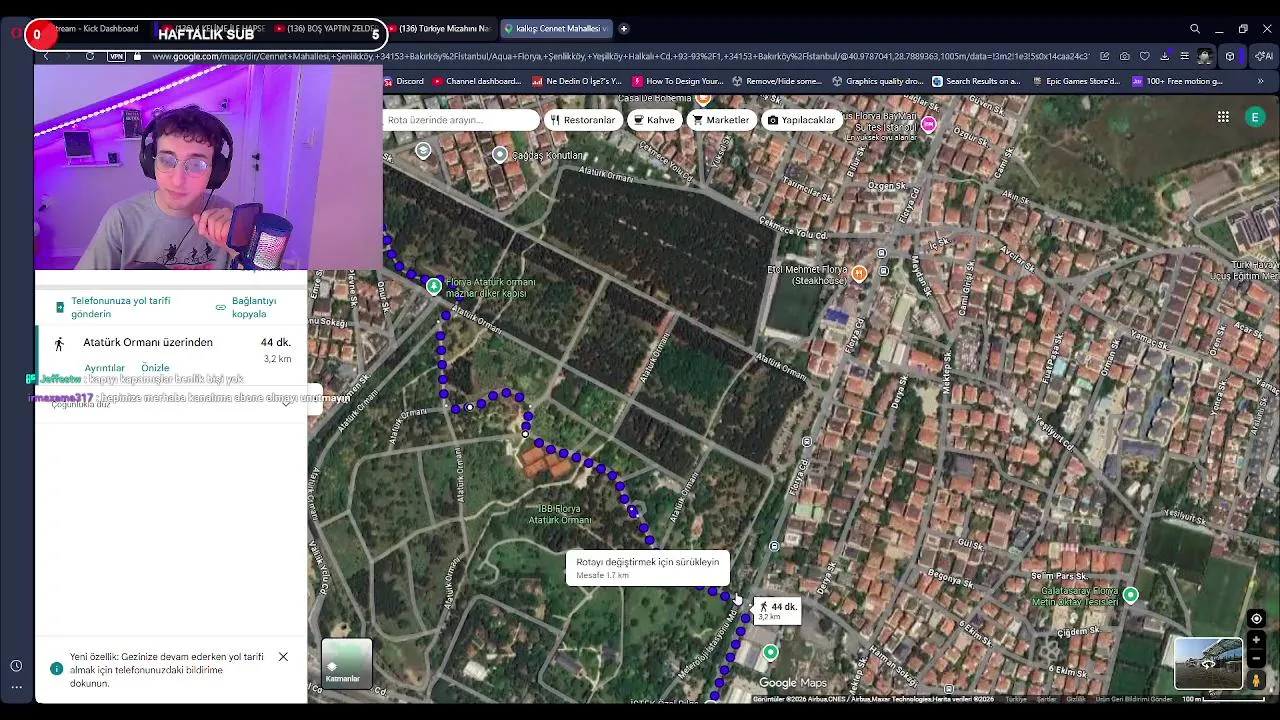1280x720 pixels.
Task: Zoom out with the map minus button
Action: pyautogui.click(x=1257, y=659)
